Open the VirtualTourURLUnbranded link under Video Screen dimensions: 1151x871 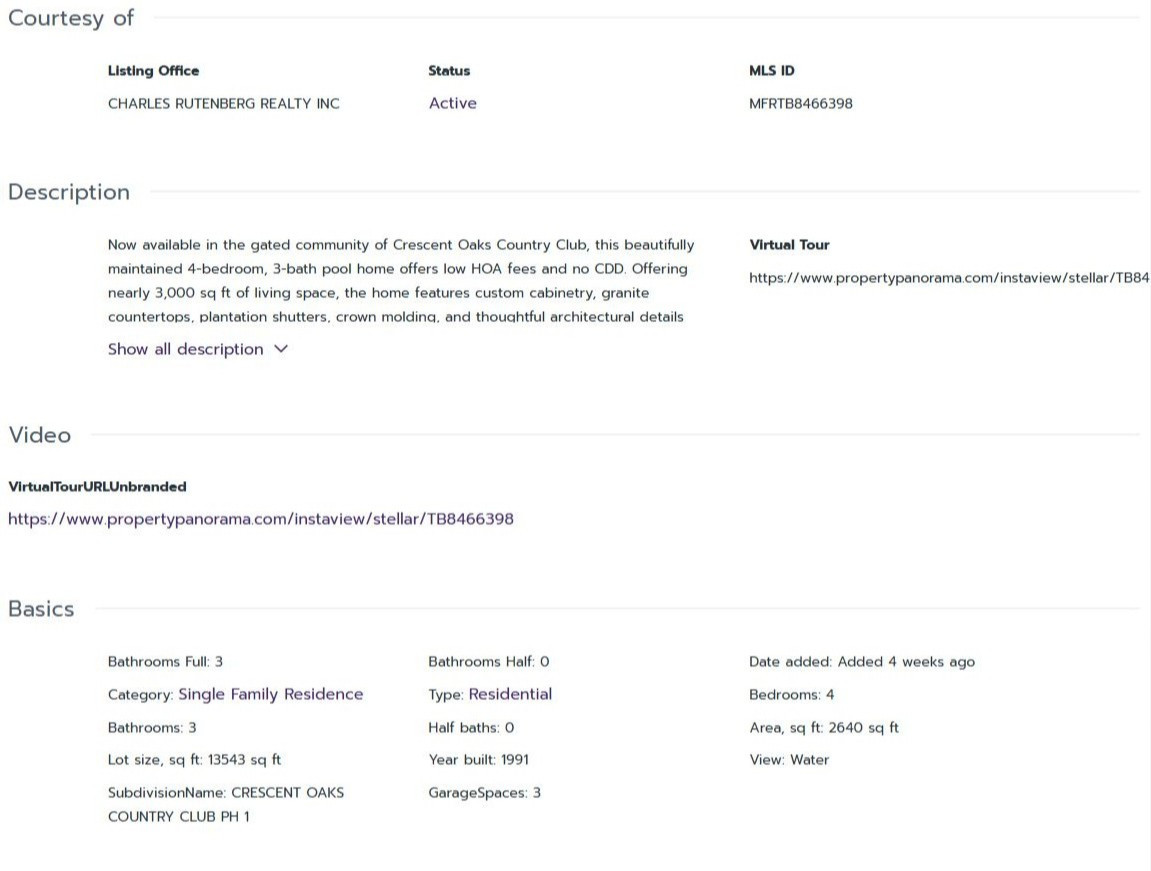(261, 519)
